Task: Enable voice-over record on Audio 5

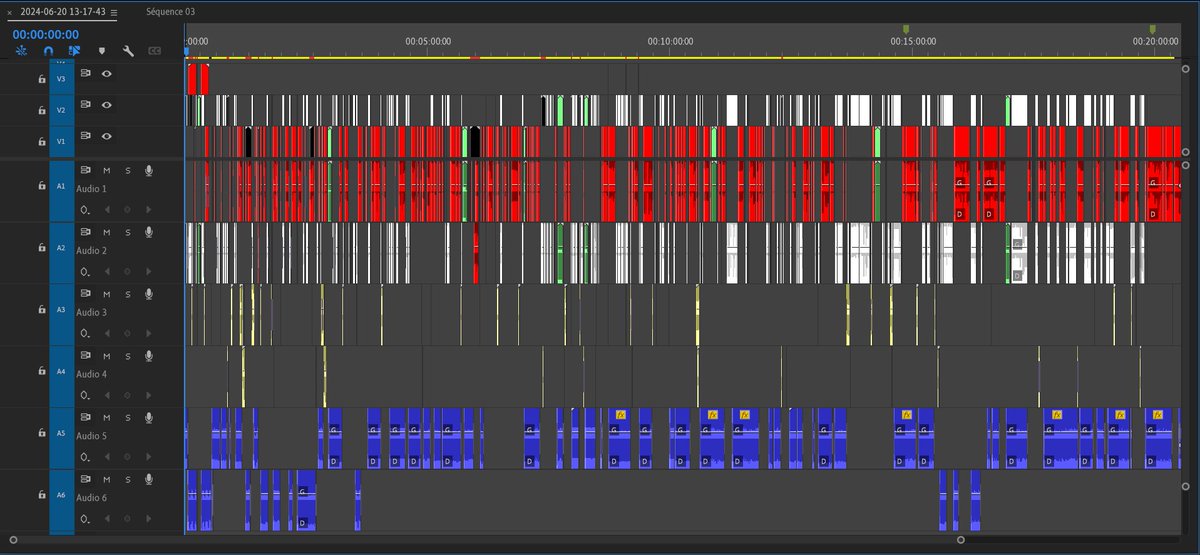Action: [x=149, y=417]
